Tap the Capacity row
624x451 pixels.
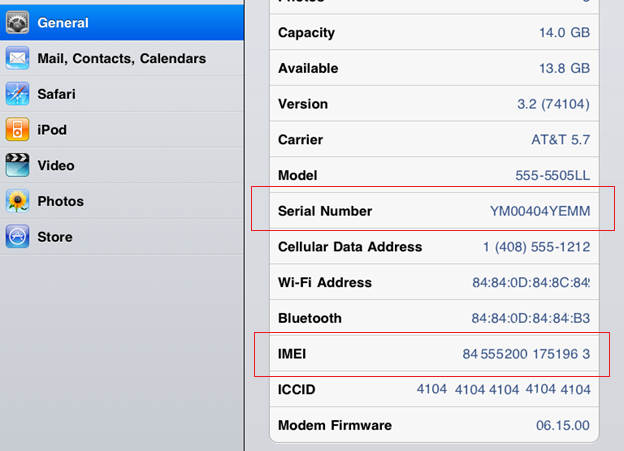coord(434,32)
